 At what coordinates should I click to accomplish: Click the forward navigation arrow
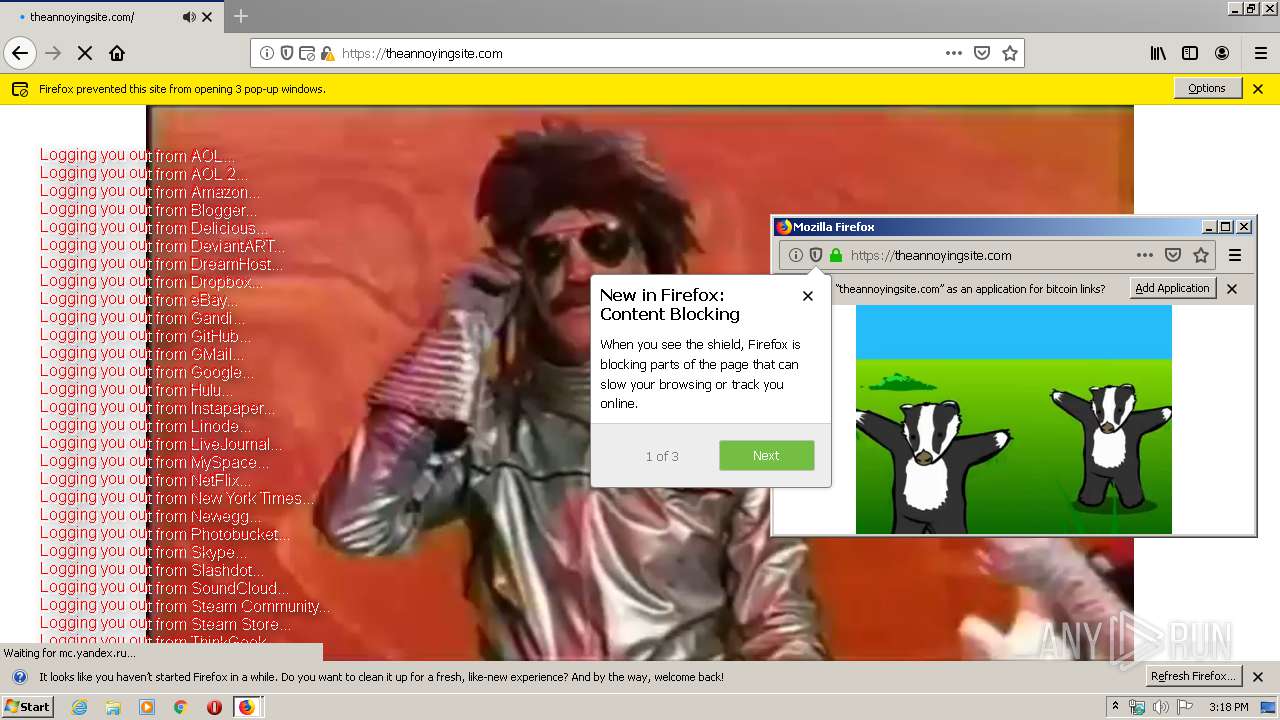[x=54, y=53]
